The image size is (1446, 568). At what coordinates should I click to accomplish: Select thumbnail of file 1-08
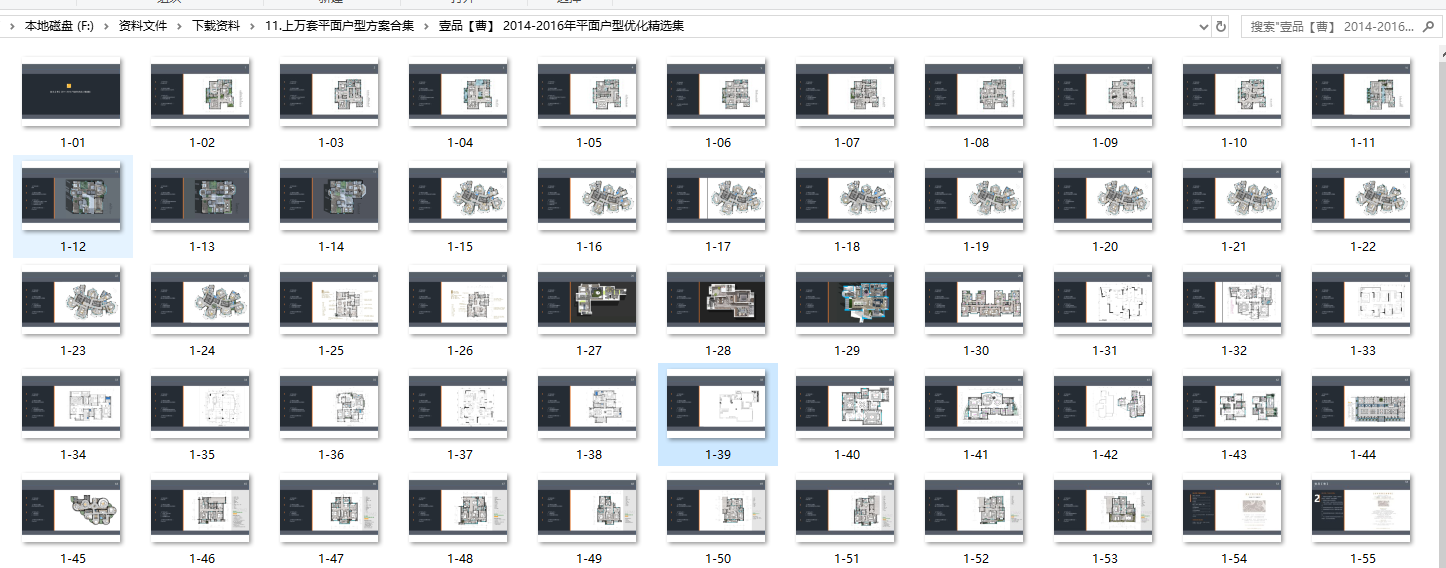pos(974,91)
